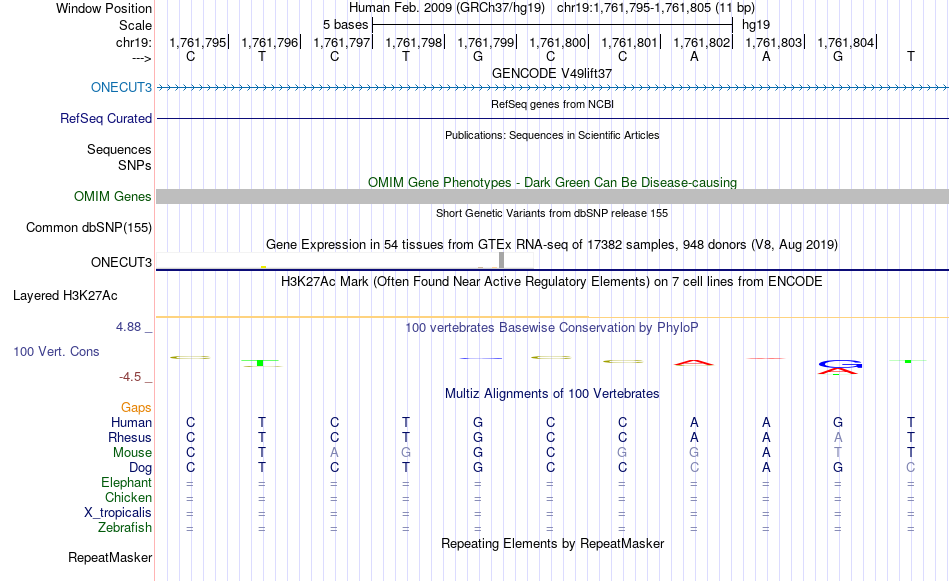The image size is (950, 581).
Task: Open the Layered H3K27Ac track label
Action: [x=65, y=296]
